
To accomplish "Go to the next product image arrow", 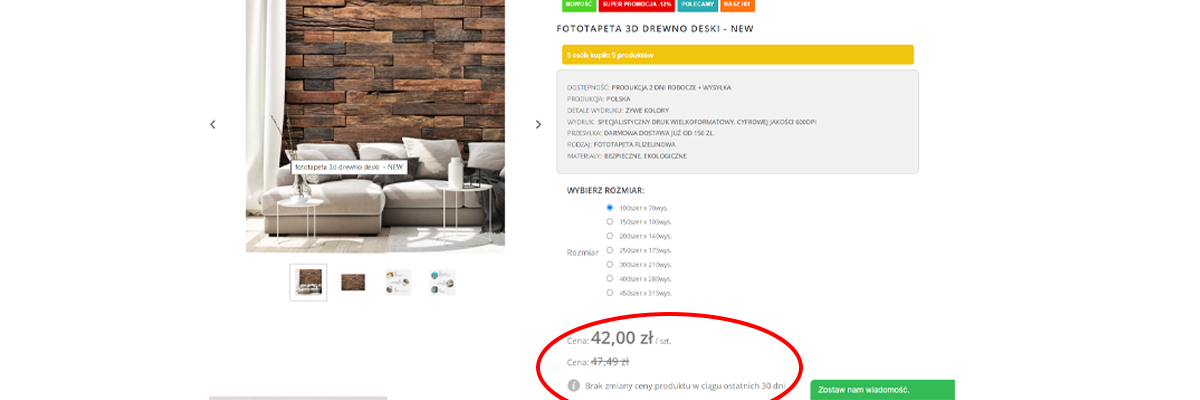I will 538,124.
